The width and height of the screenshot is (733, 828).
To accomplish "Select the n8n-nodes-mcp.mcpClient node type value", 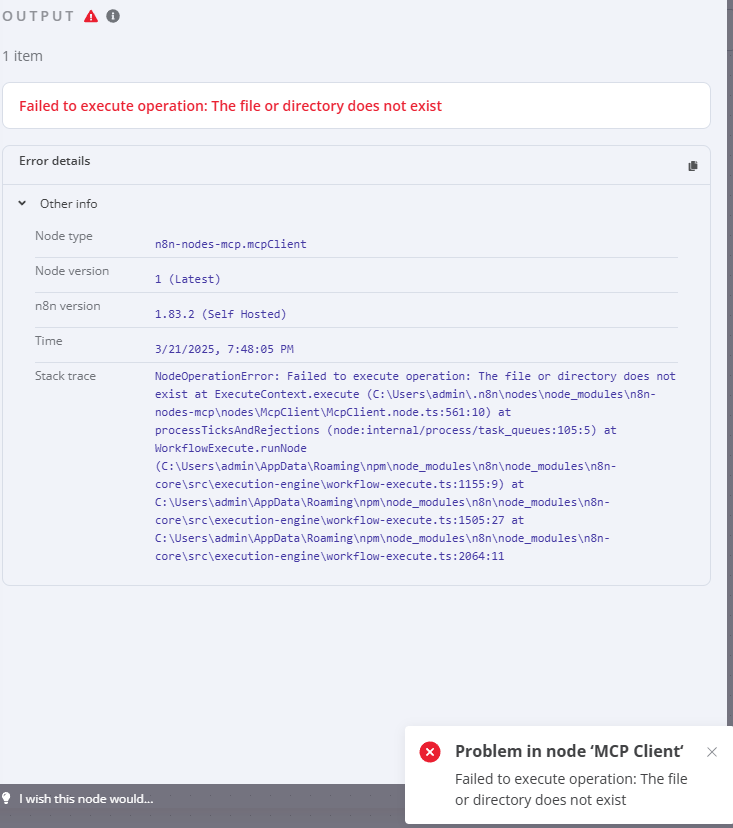I will click(230, 243).
